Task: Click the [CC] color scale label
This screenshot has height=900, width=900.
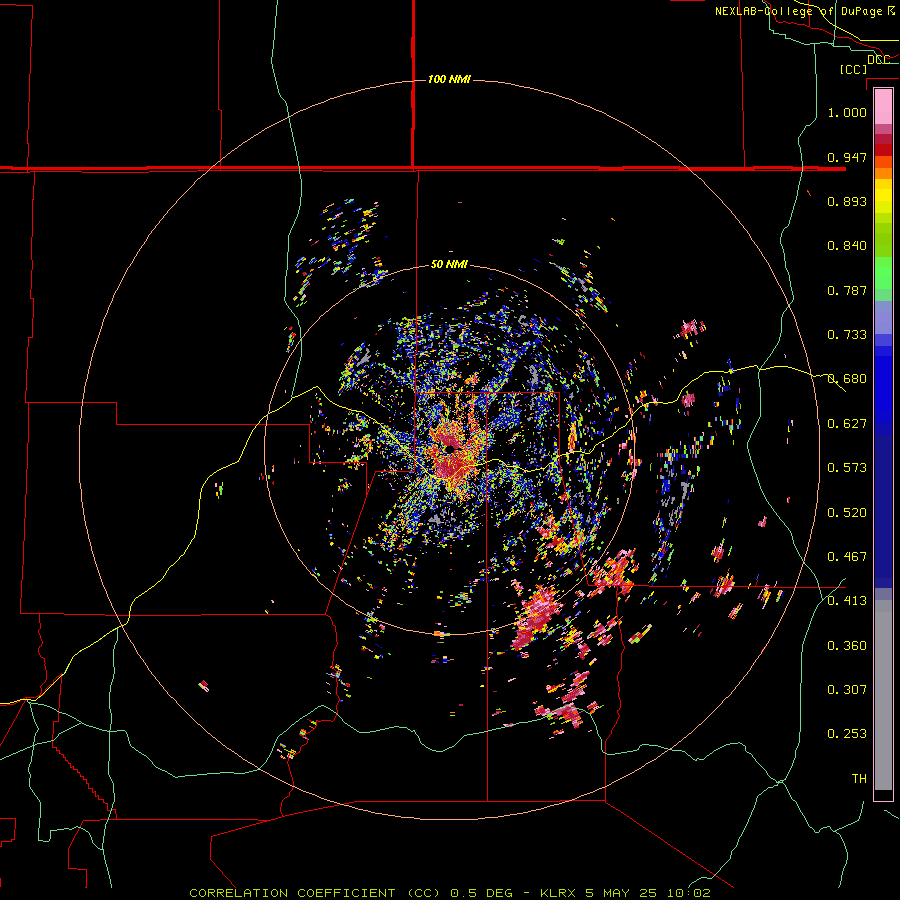Action: point(853,69)
